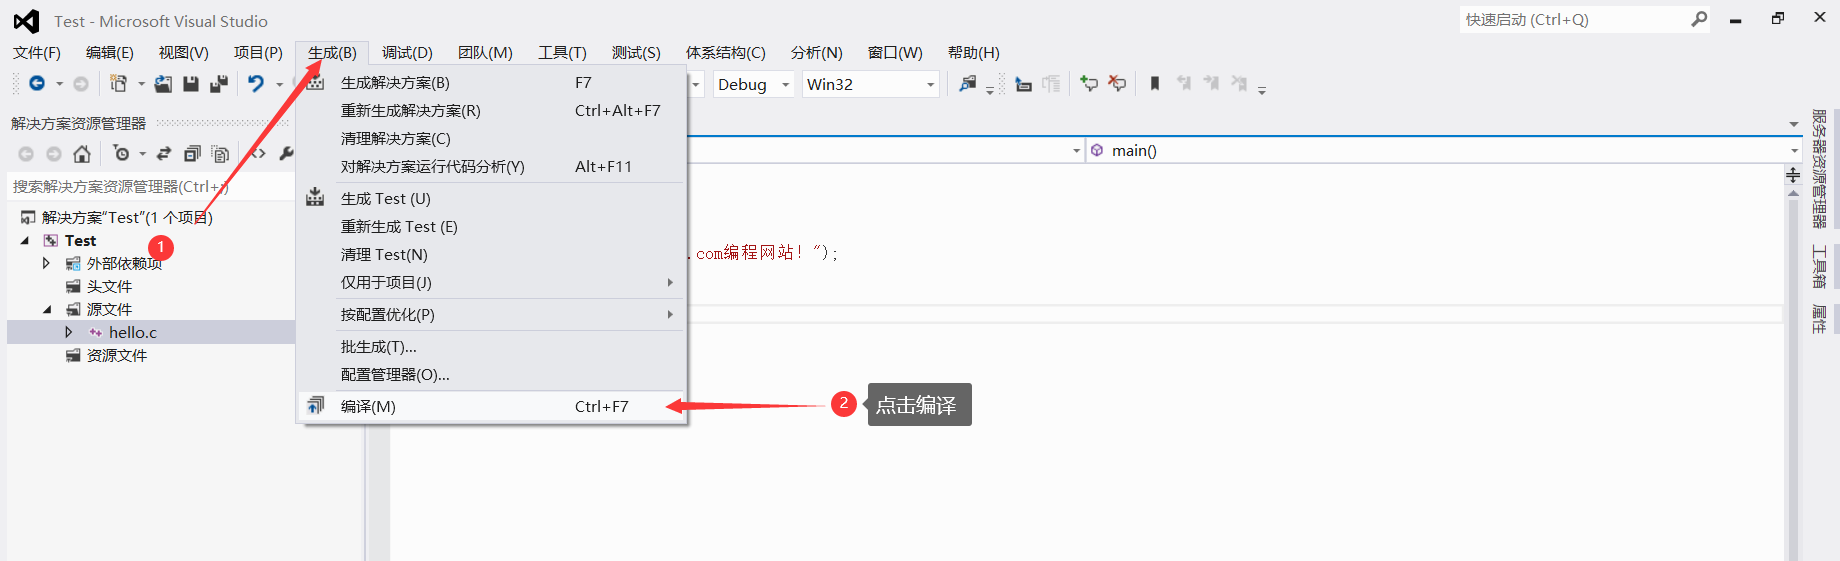The width and height of the screenshot is (1840, 561).
Task: Click the Home icon in Solution Explorer
Action: pos(82,153)
